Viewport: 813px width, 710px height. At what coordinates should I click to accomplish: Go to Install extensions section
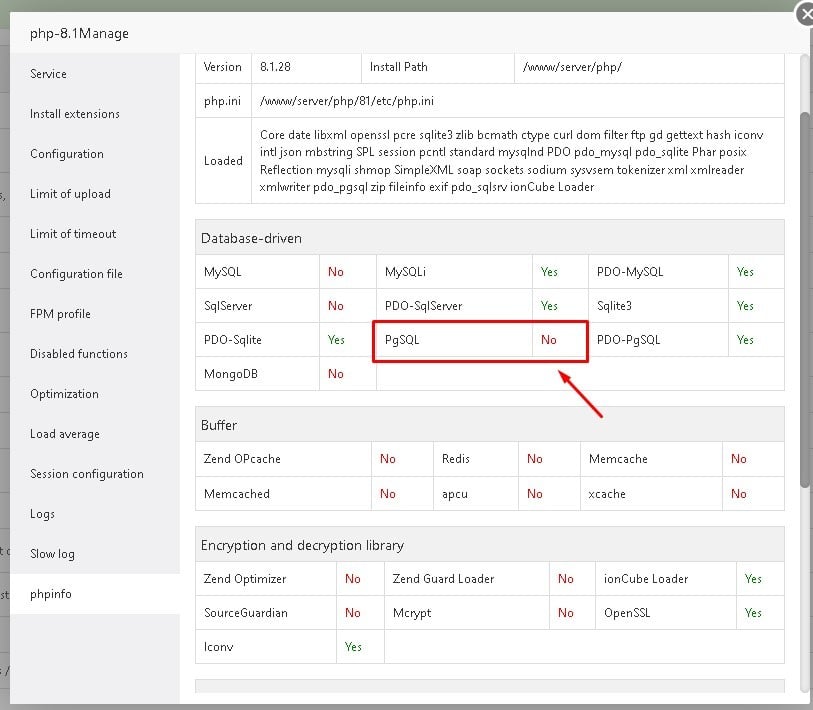(75, 114)
